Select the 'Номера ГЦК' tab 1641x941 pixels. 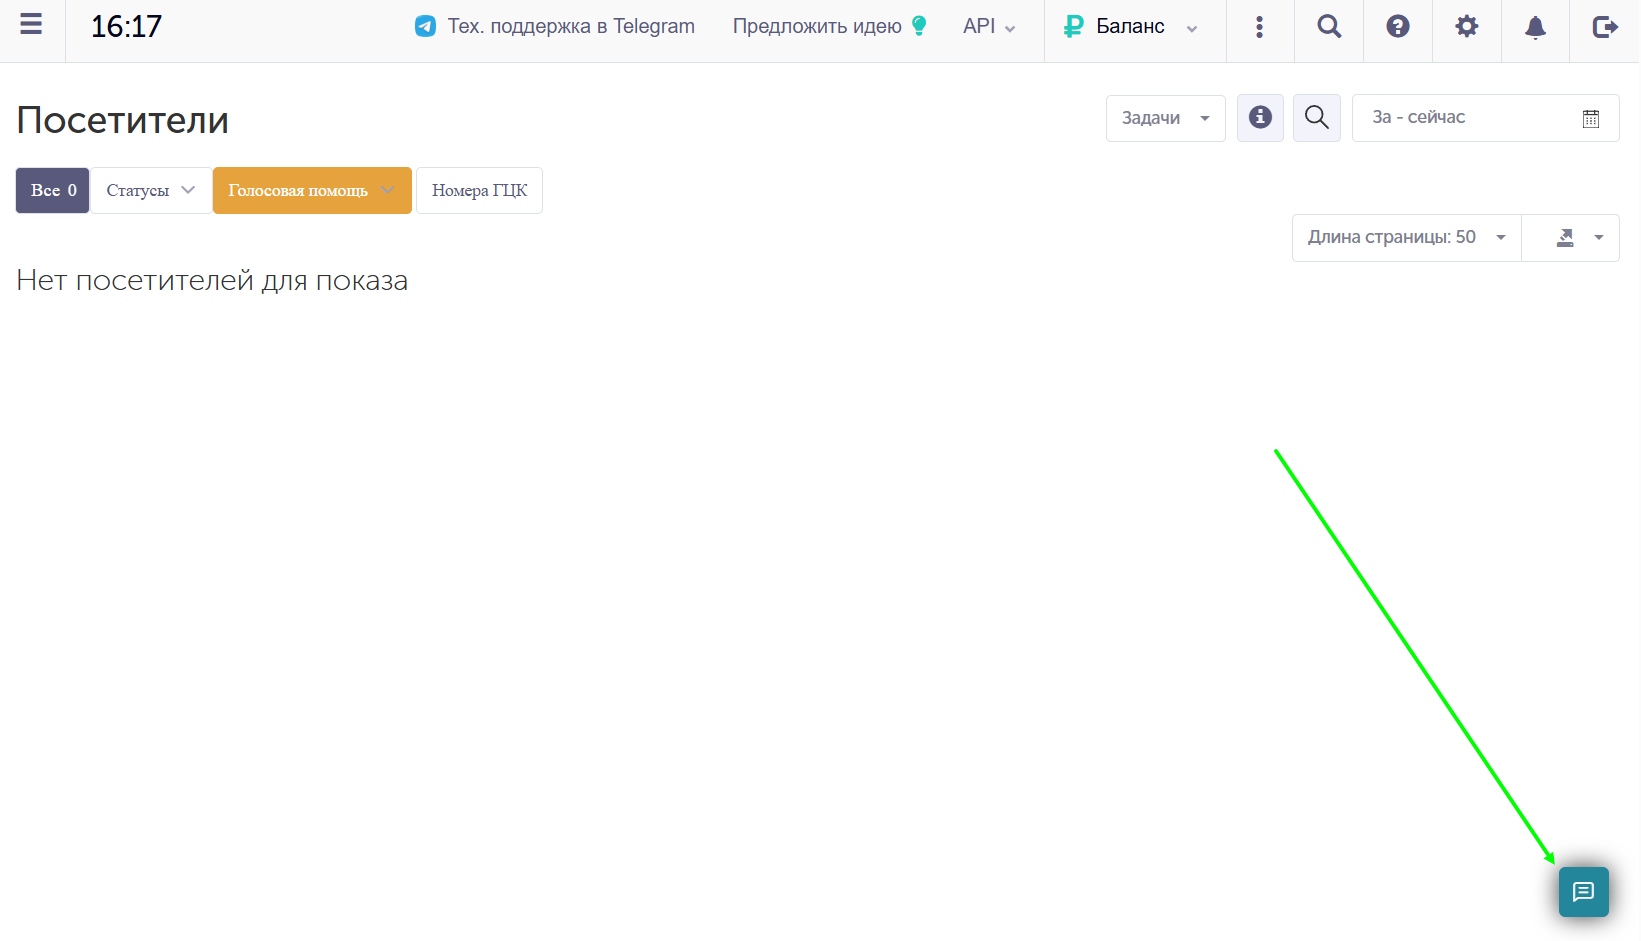coord(479,190)
